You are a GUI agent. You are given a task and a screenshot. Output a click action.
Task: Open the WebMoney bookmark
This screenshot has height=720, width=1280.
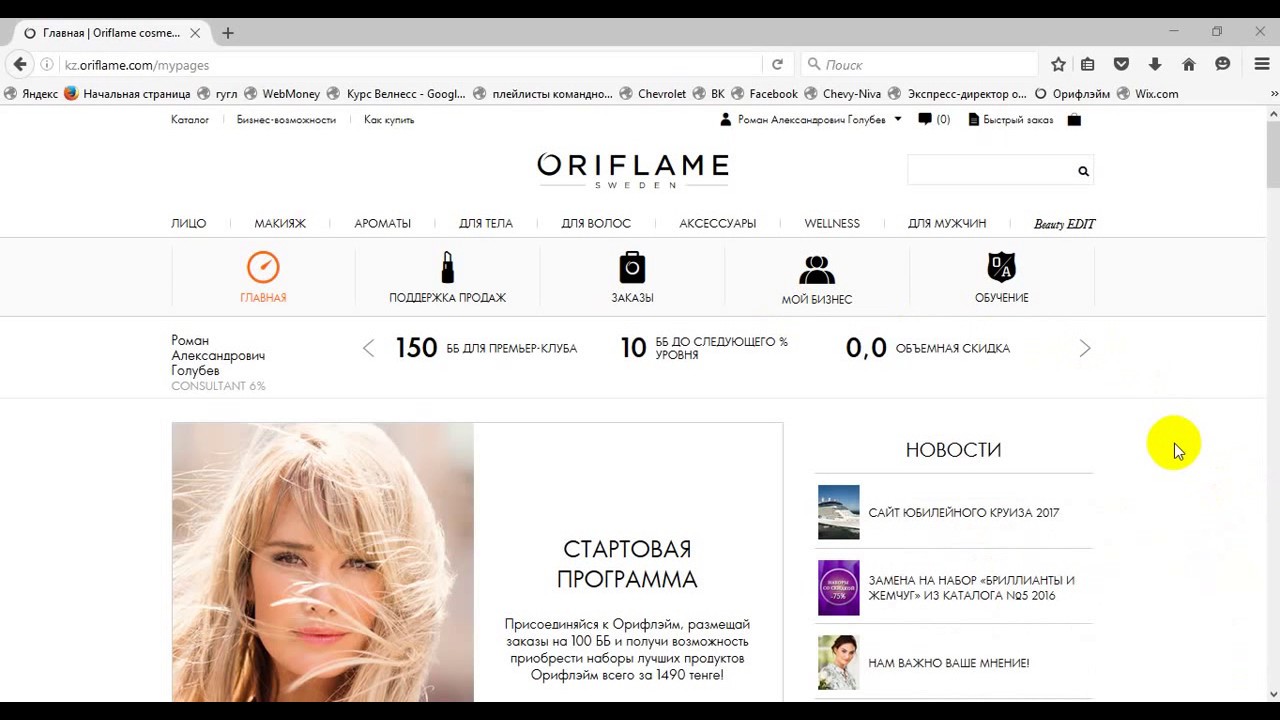(x=282, y=94)
